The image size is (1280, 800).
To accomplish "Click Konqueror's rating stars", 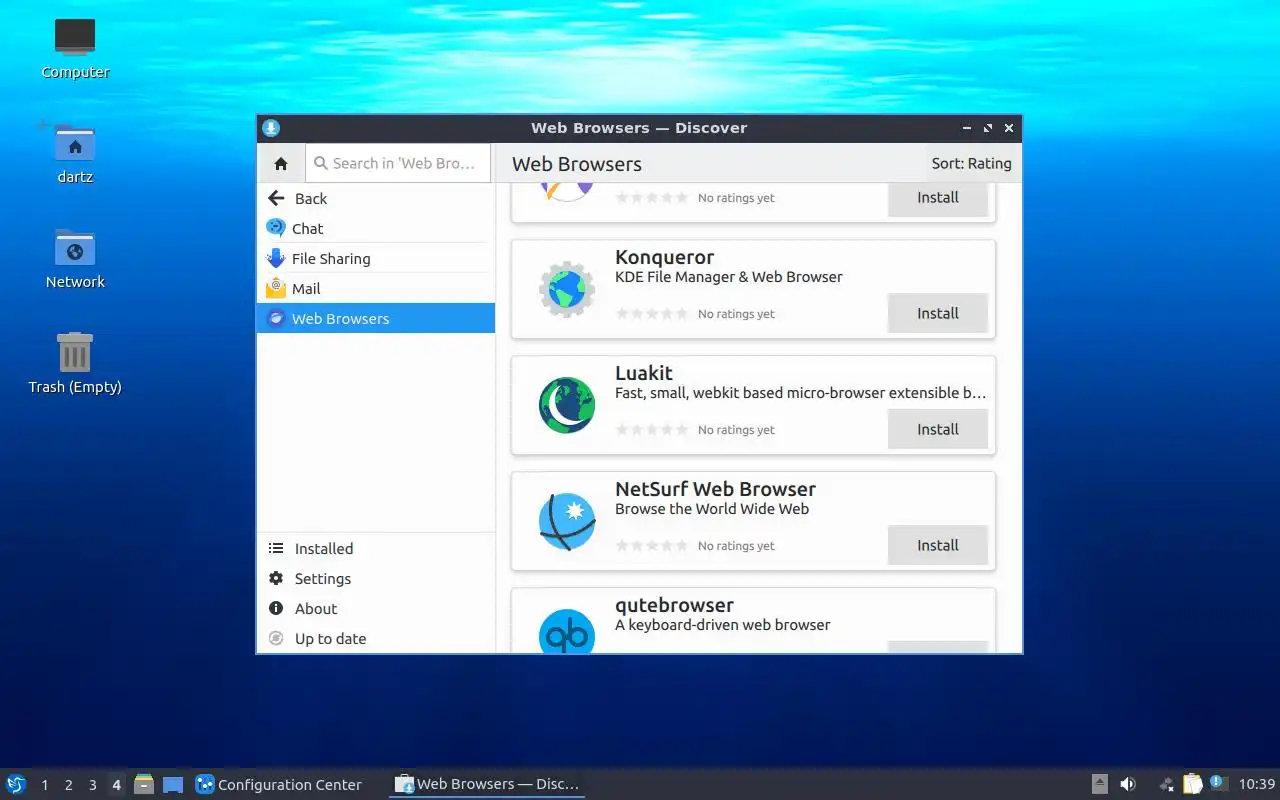I will [x=652, y=314].
